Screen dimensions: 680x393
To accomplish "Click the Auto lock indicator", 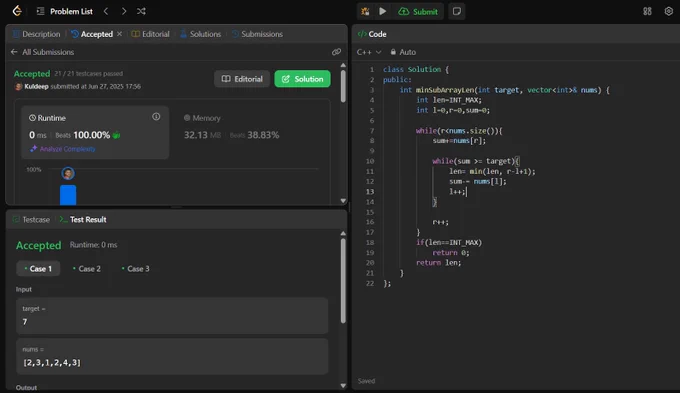I will 403,52.
